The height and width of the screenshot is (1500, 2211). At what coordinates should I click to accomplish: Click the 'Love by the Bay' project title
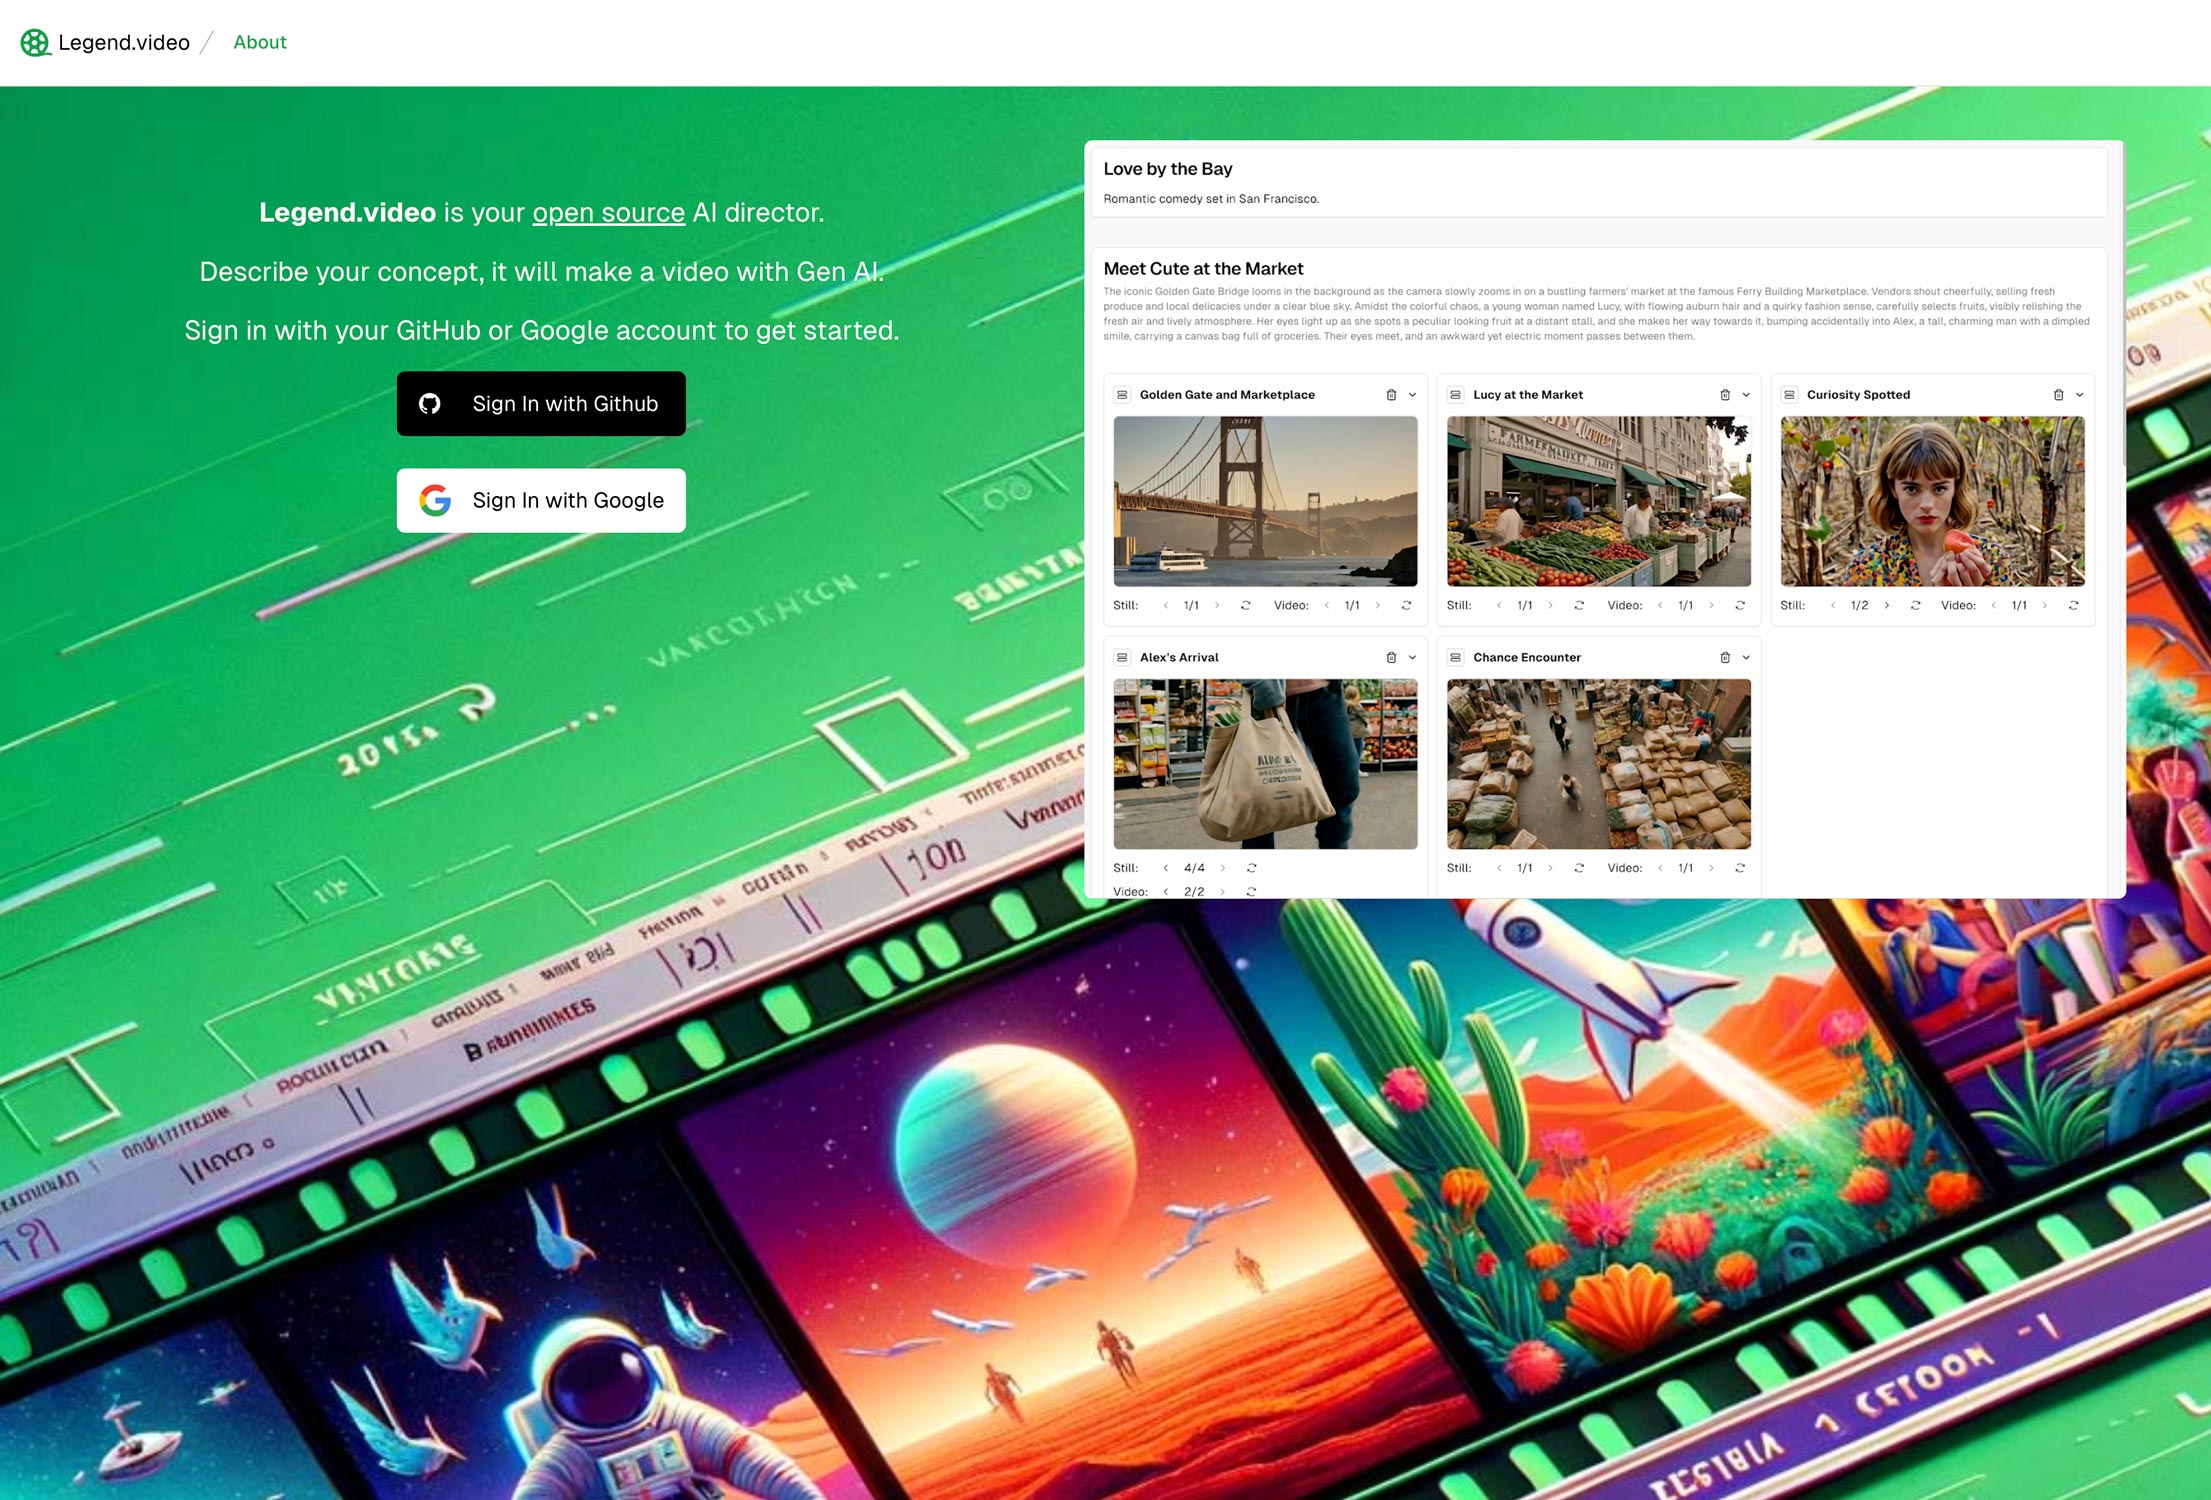[1168, 169]
